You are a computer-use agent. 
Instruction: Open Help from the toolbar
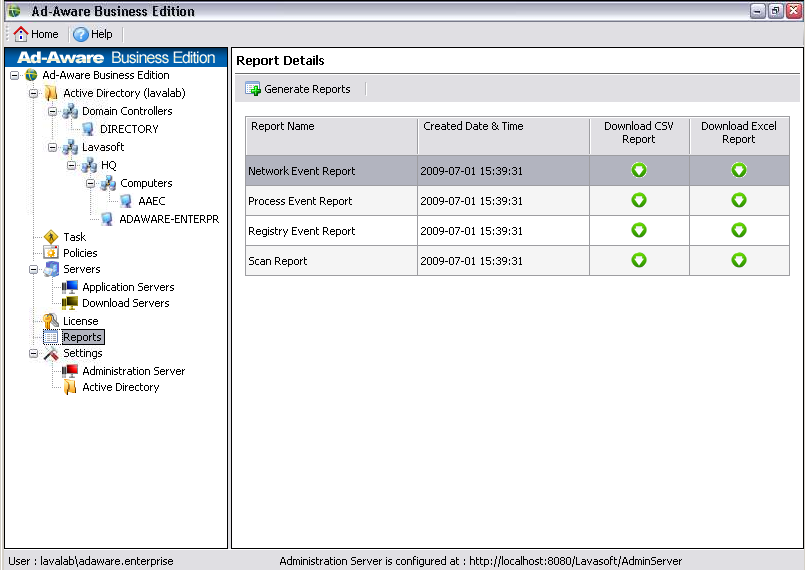coord(93,34)
